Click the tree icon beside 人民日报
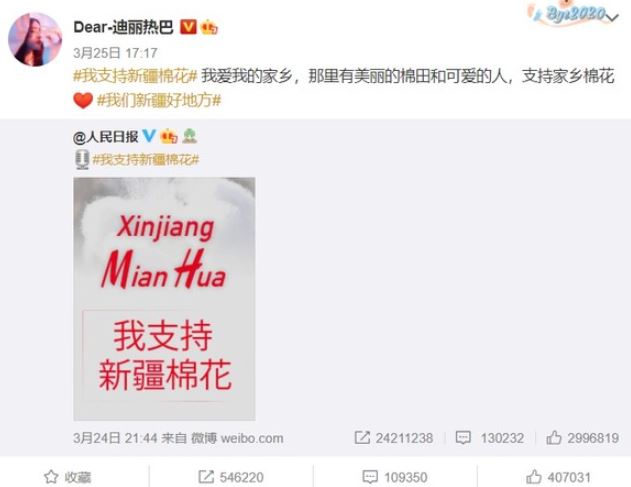This screenshot has height=487, width=631. tap(190, 136)
